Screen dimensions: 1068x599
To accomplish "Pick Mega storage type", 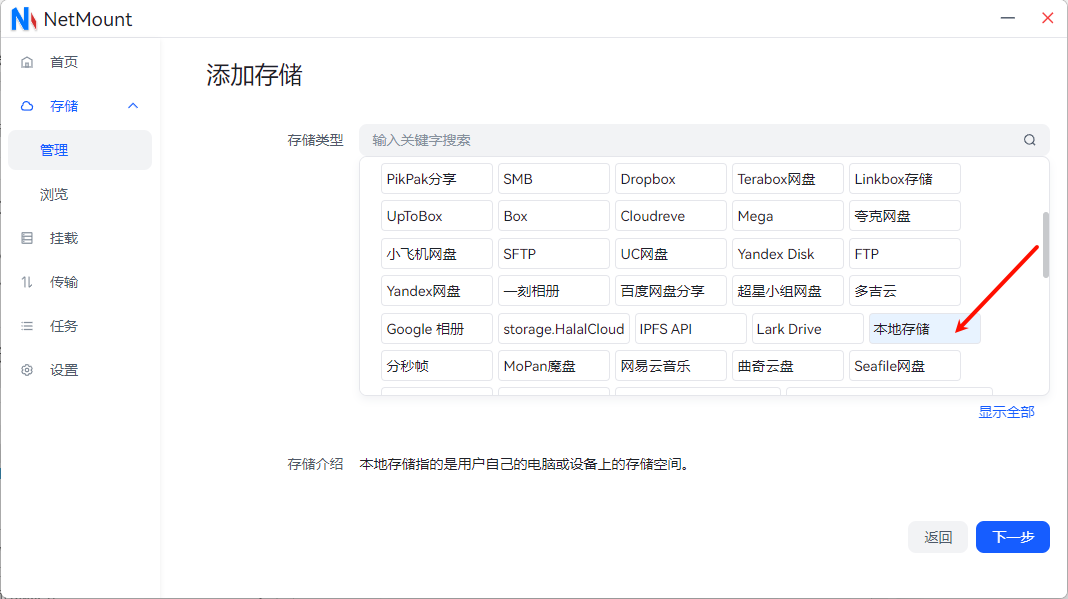I will (788, 216).
